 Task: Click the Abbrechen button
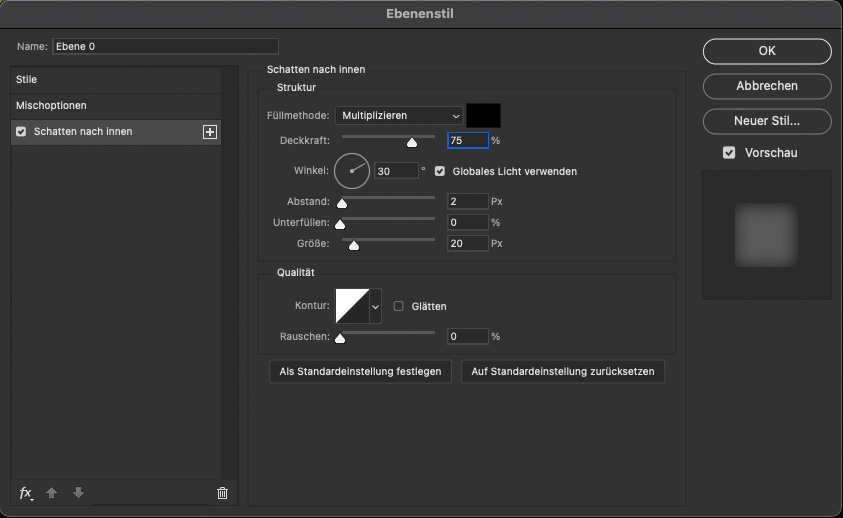[767, 86]
